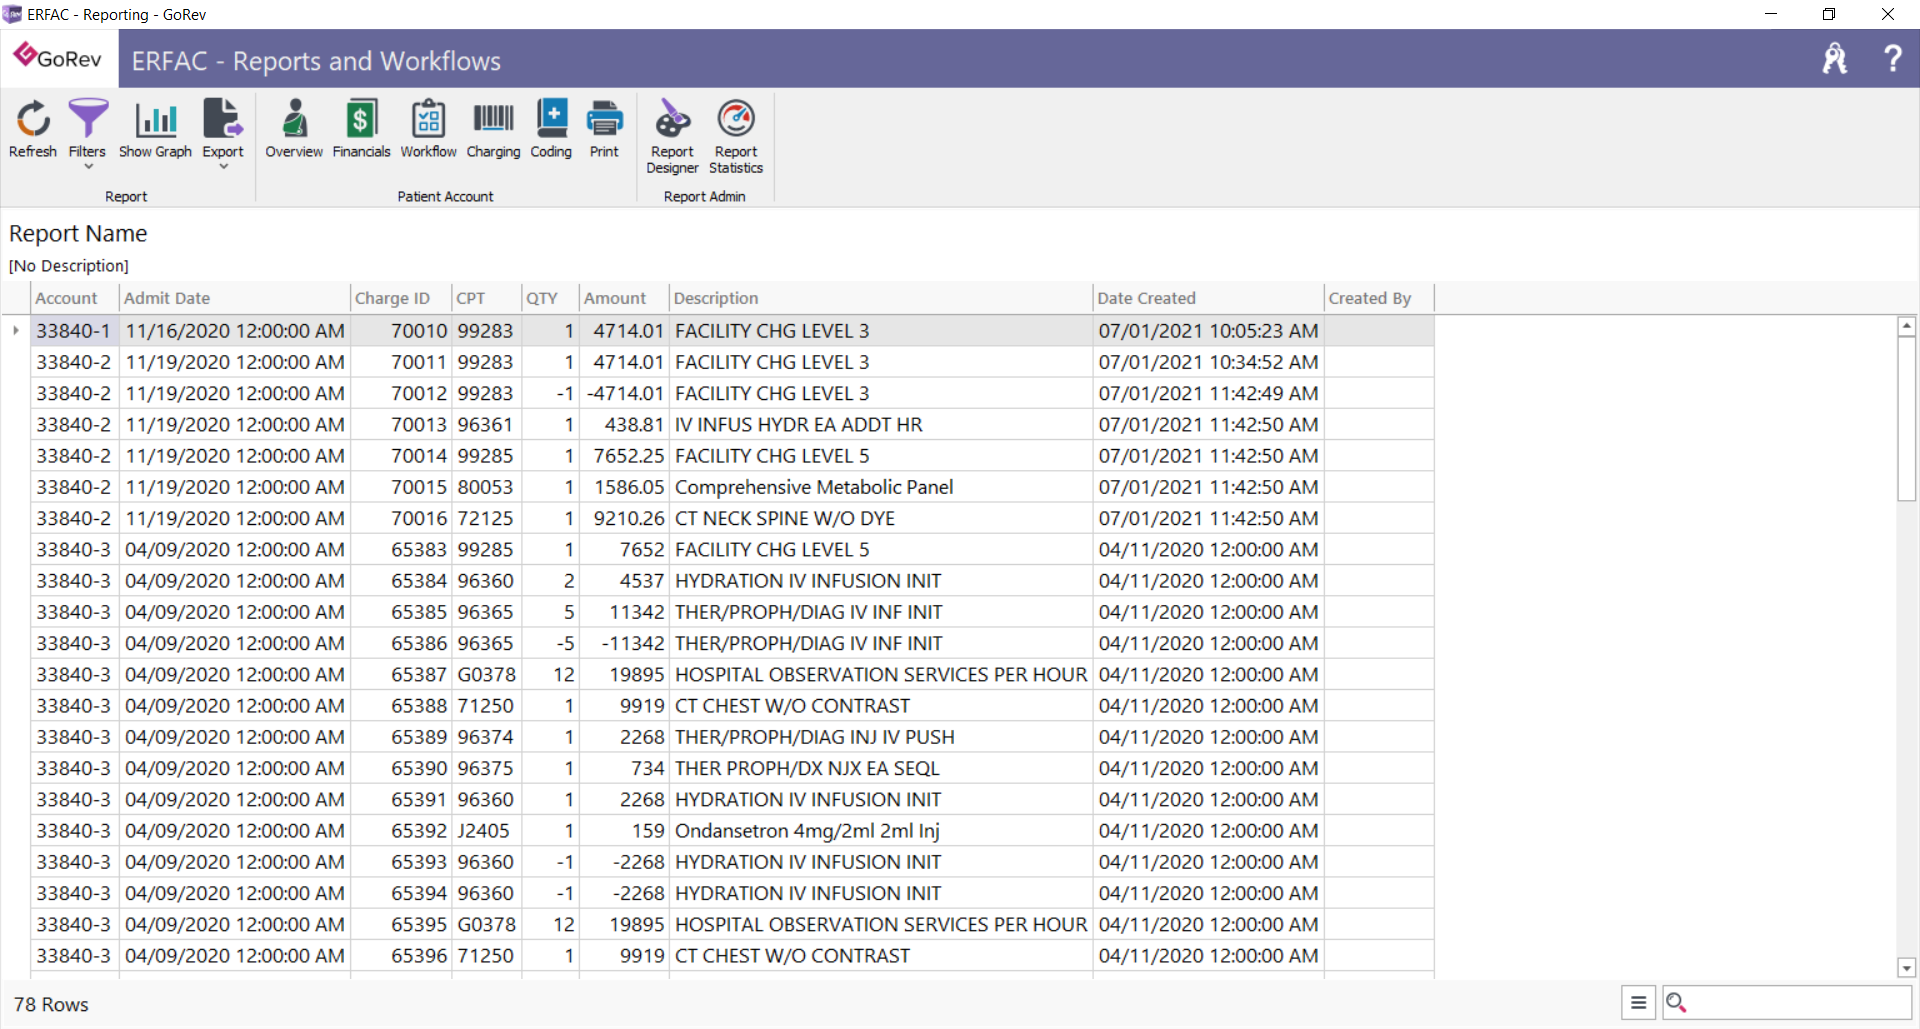Screen dimensions: 1920x1029
Task: Select Charge ID cell 70010
Action: 401,330
